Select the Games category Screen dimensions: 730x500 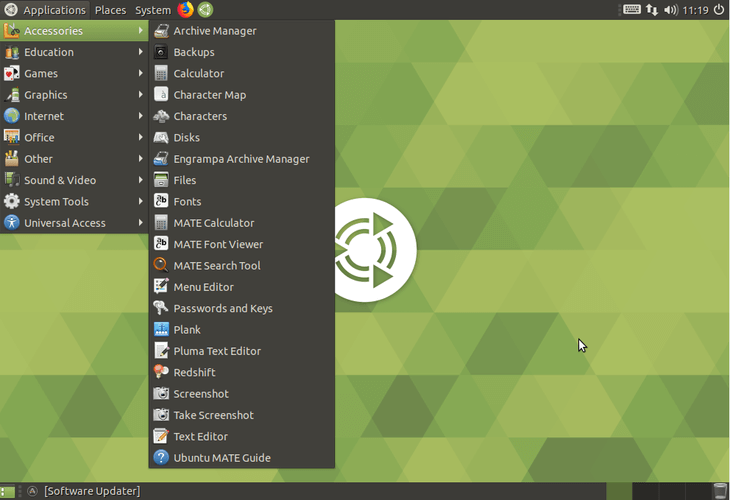[x=74, y=74]
